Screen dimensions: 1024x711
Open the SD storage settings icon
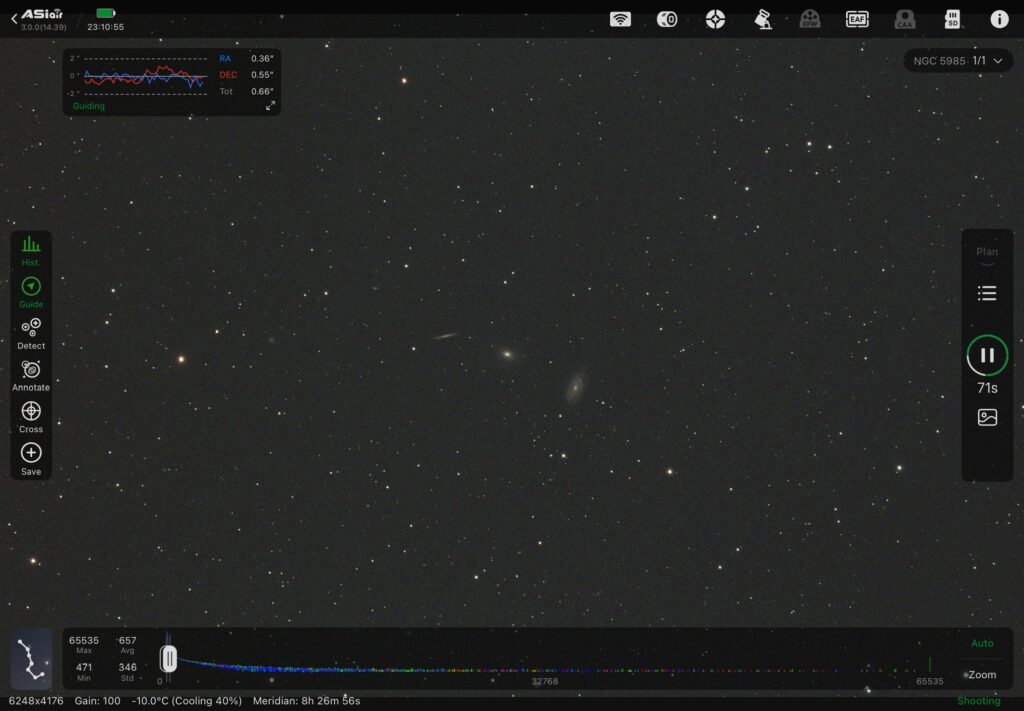click(x=952, y=19)
